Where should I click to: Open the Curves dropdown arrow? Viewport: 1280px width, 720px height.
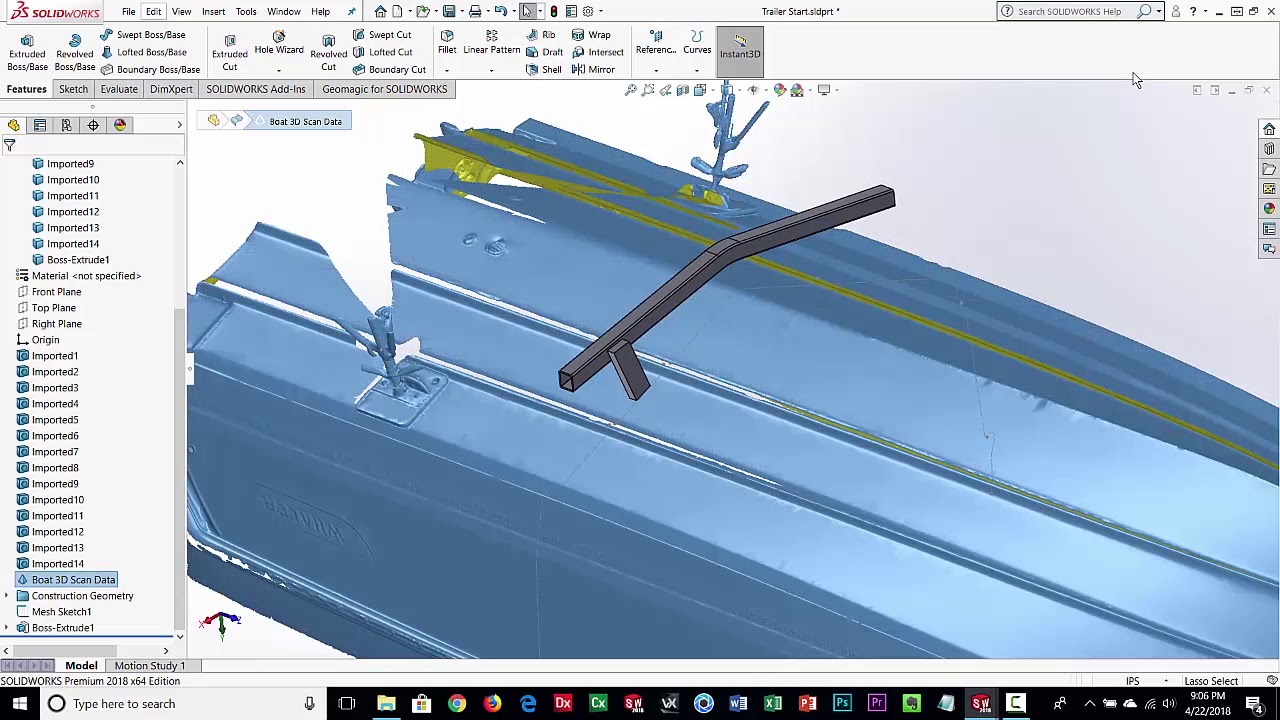pyautogui.click(x=697, y=70)
